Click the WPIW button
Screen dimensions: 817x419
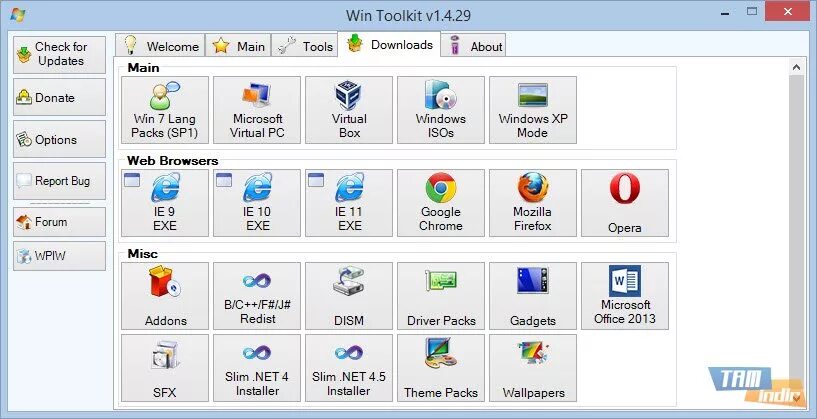(59, 256)
